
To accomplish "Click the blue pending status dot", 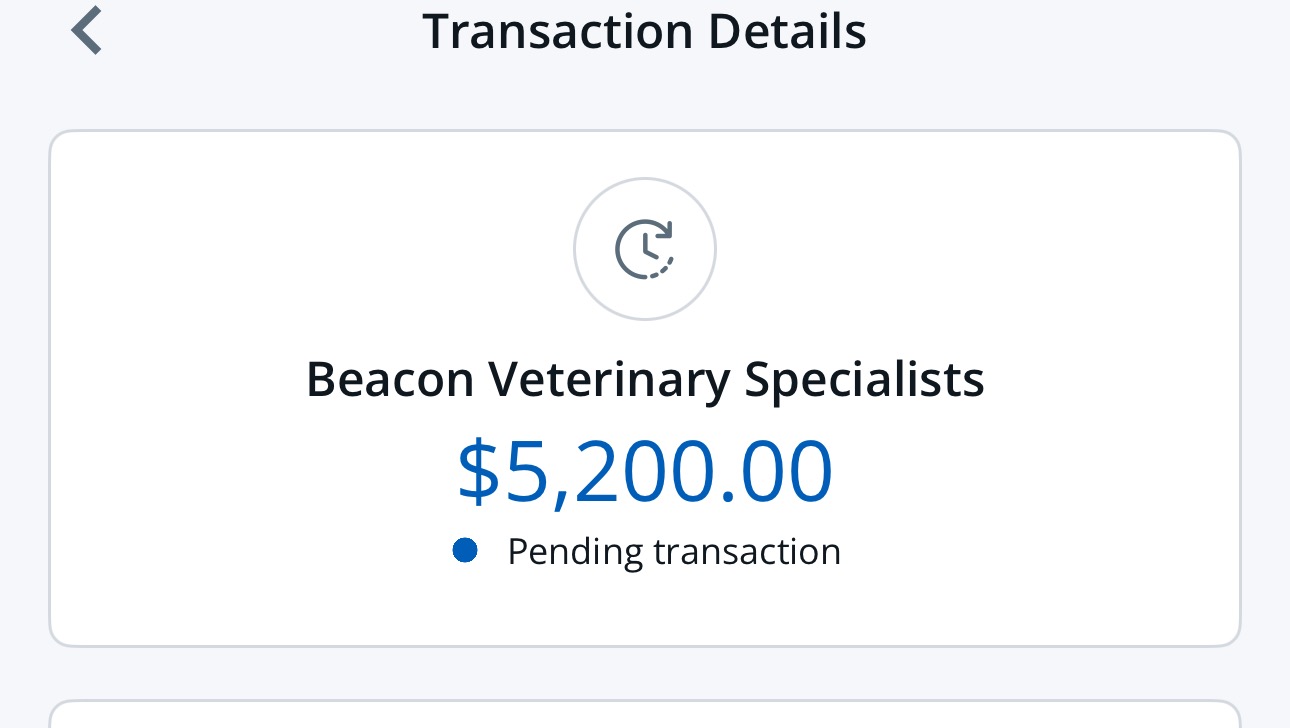I will click(464, 550).
